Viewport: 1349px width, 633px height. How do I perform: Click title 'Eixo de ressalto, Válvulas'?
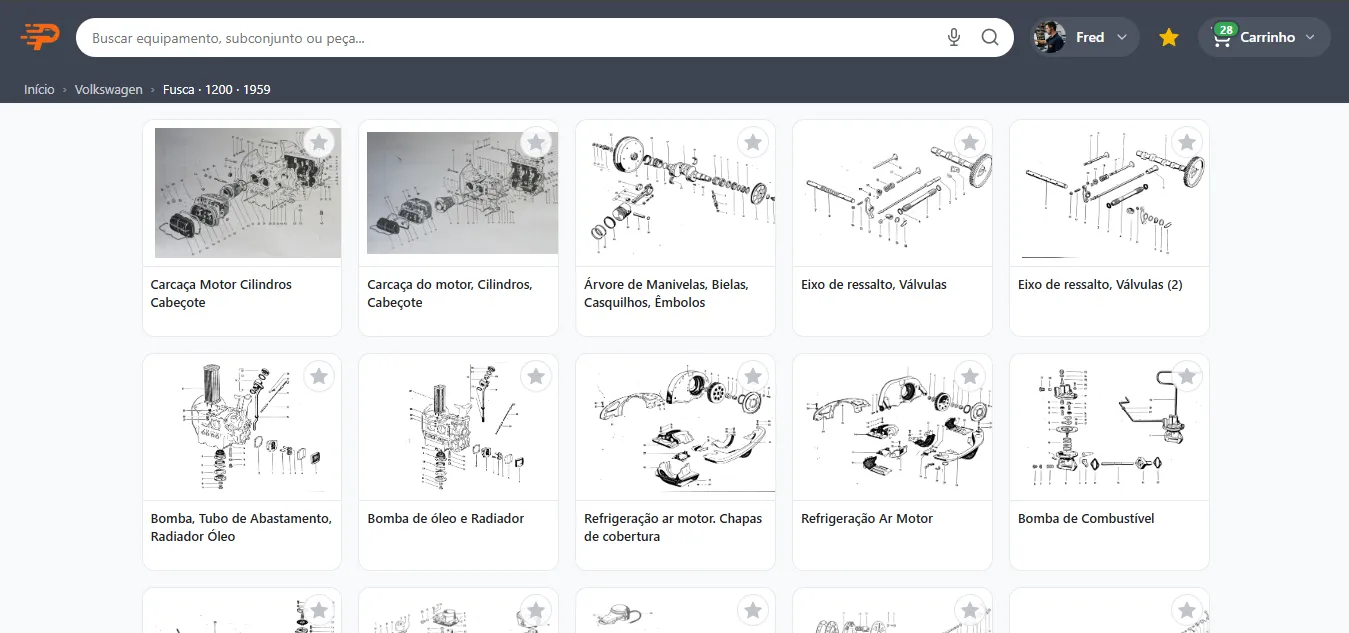(874, 284)
